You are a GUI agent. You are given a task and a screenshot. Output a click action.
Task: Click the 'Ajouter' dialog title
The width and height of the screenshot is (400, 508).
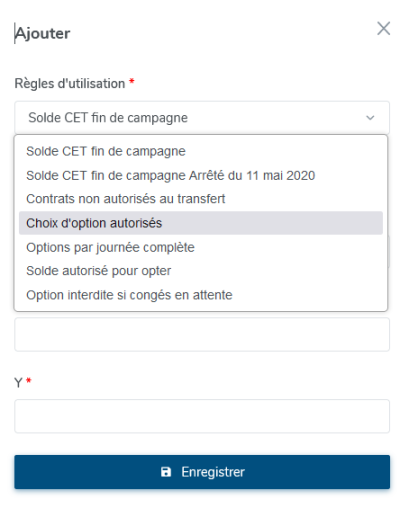(42, 33)
